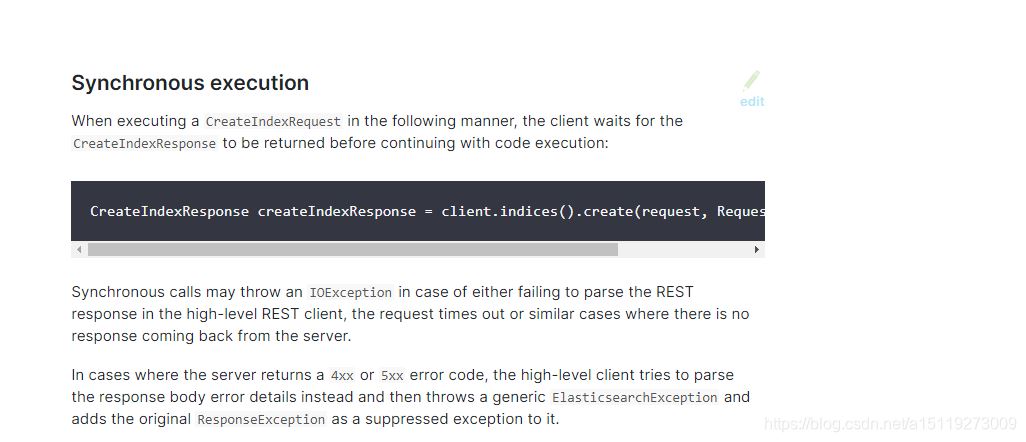
Task: Click the left arrow of the code scrollbar
Action: click(79, 249)
